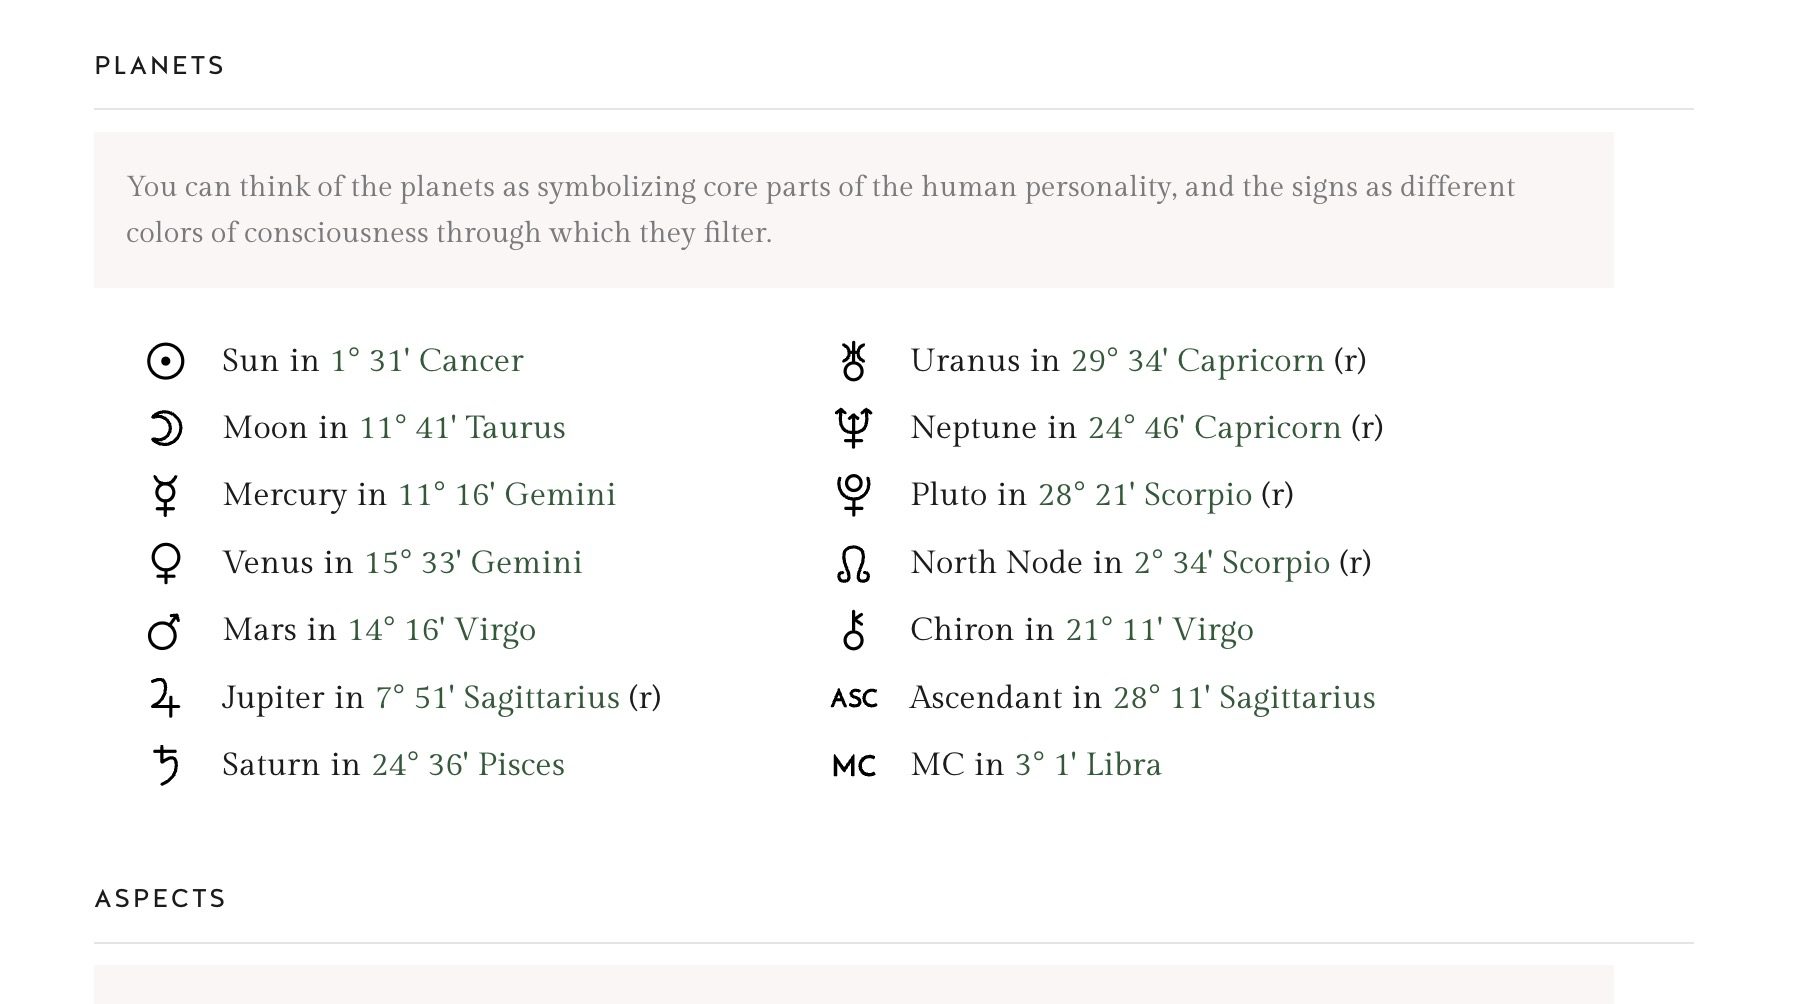Click the Sun glyph icon
This screenshot has height=1004, width=1802.
click(165, 361)
